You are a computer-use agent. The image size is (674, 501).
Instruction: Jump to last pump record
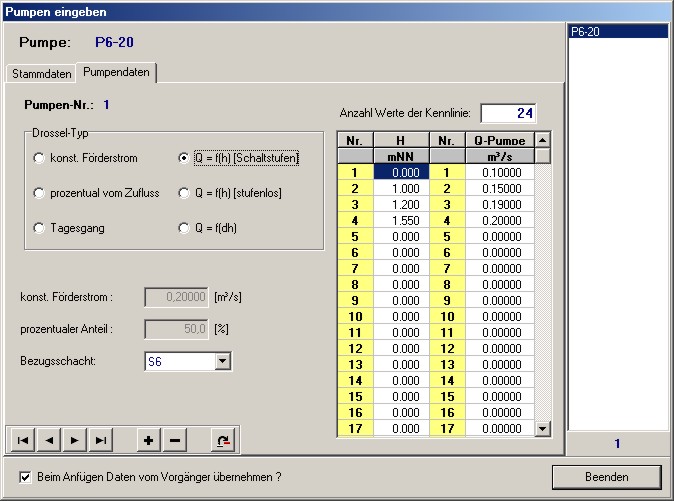tap(101, 440)
